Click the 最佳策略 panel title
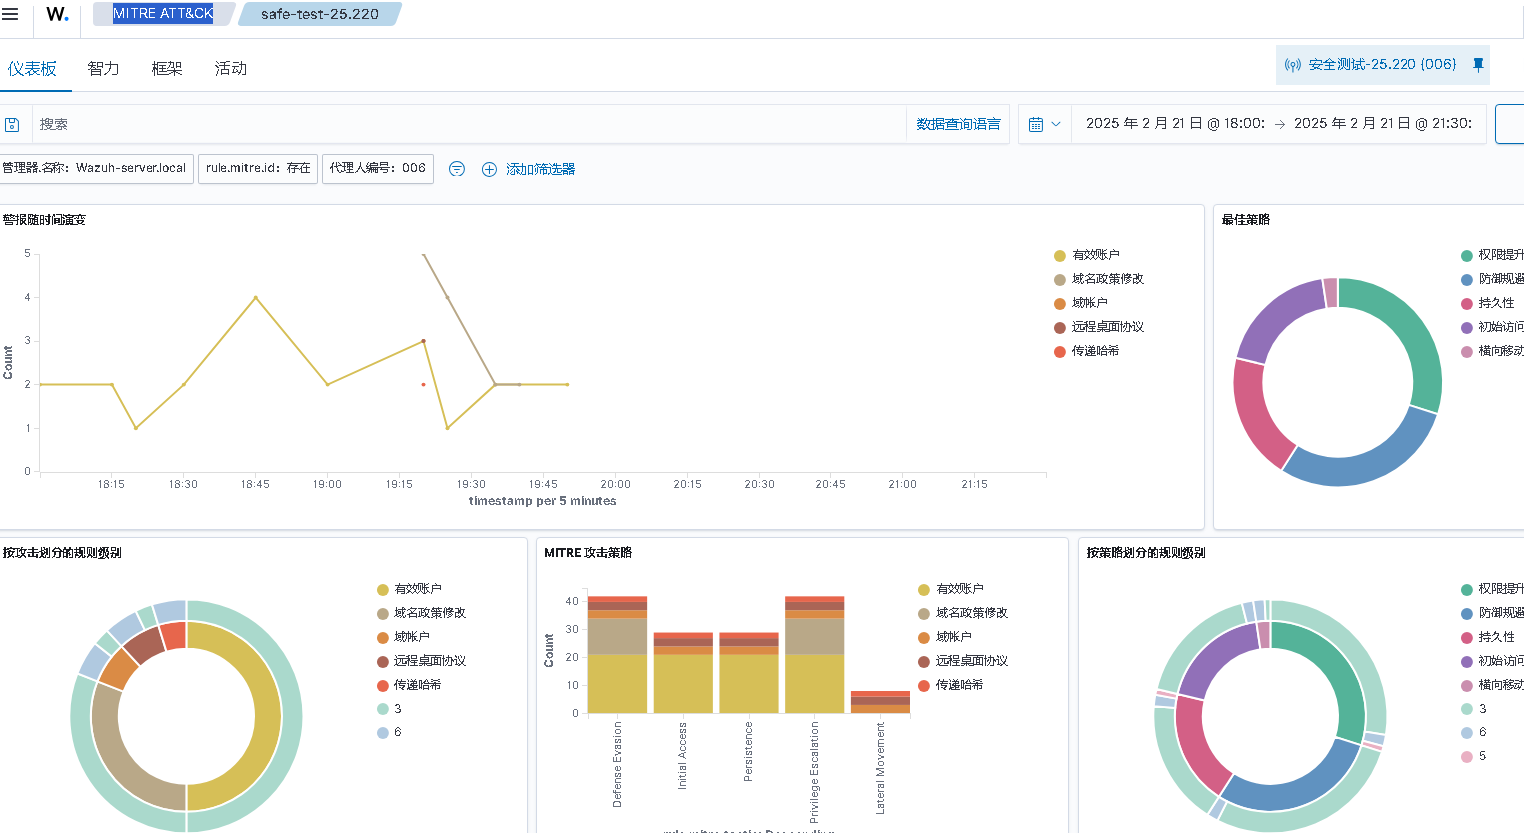Viewport: 1524px width, 833px height. coord(1245,220)
